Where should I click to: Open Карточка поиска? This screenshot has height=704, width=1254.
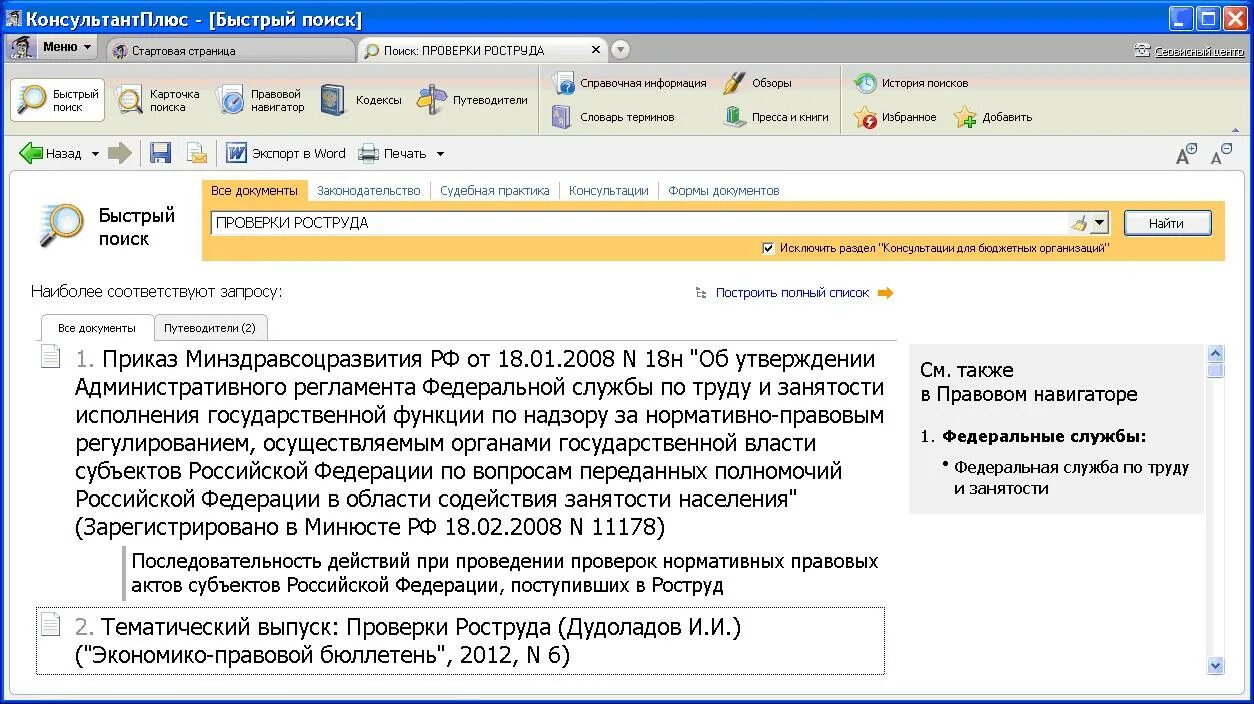157,100
